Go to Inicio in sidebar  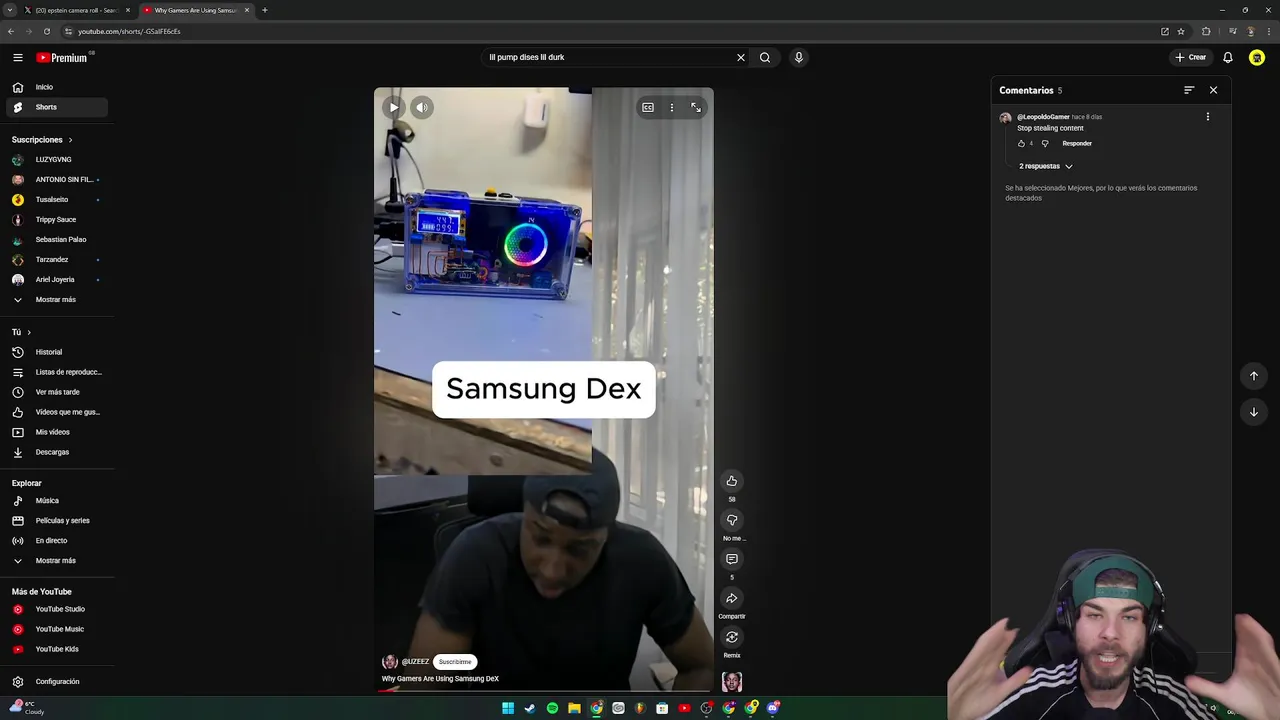(x=57, y=87)
